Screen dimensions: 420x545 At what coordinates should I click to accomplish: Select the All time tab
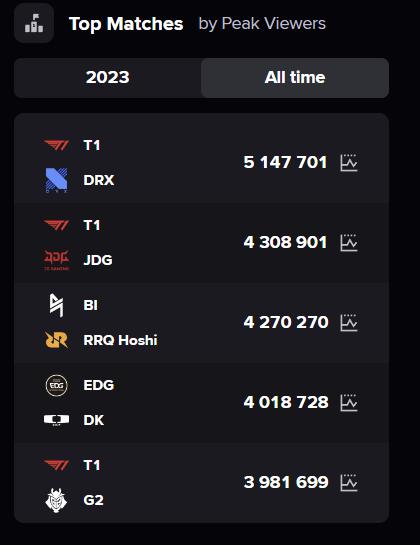click(295, 78)
